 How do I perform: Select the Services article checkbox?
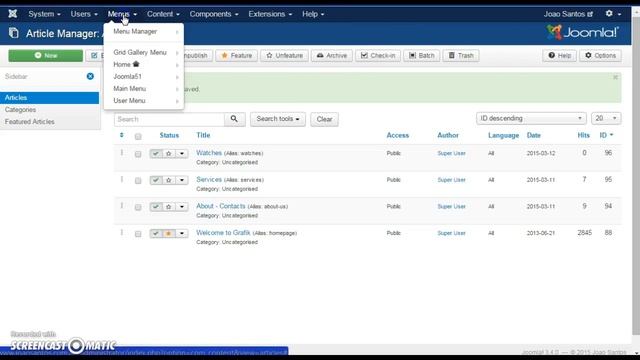coord(138,180)
